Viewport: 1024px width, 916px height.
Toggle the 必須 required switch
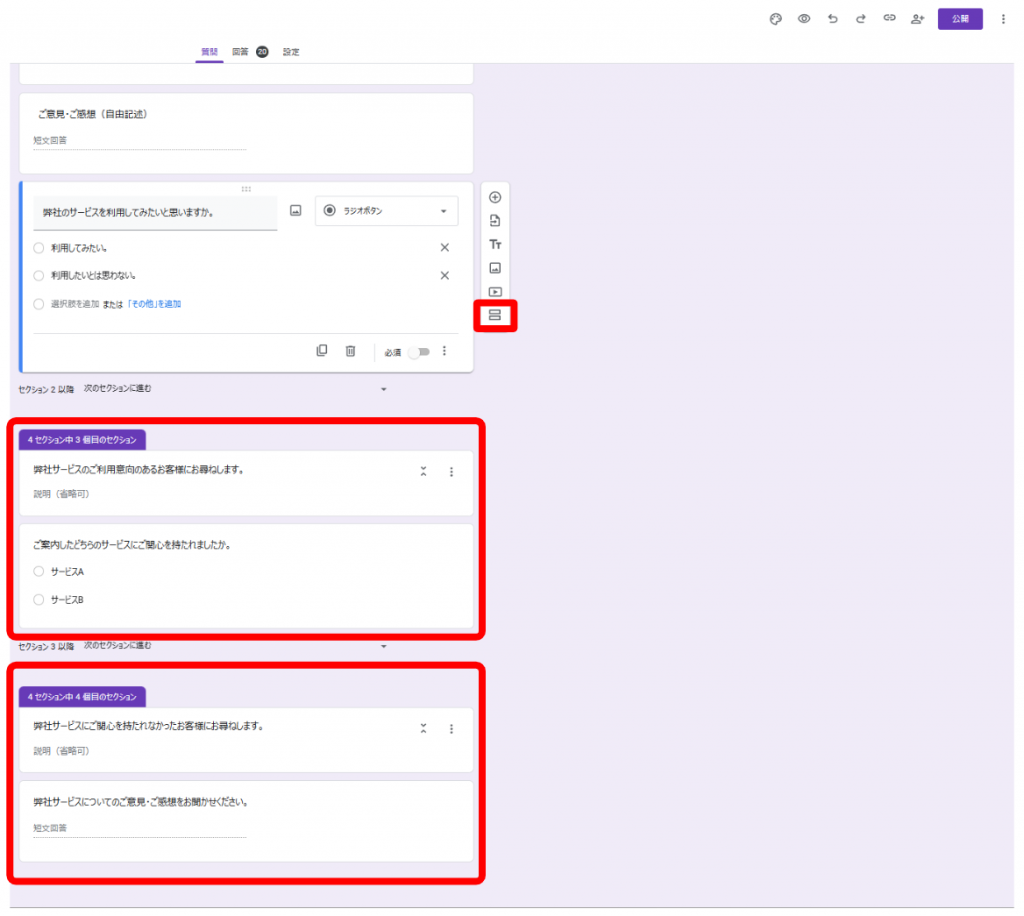pyautogui.click(x=416, y=352)
